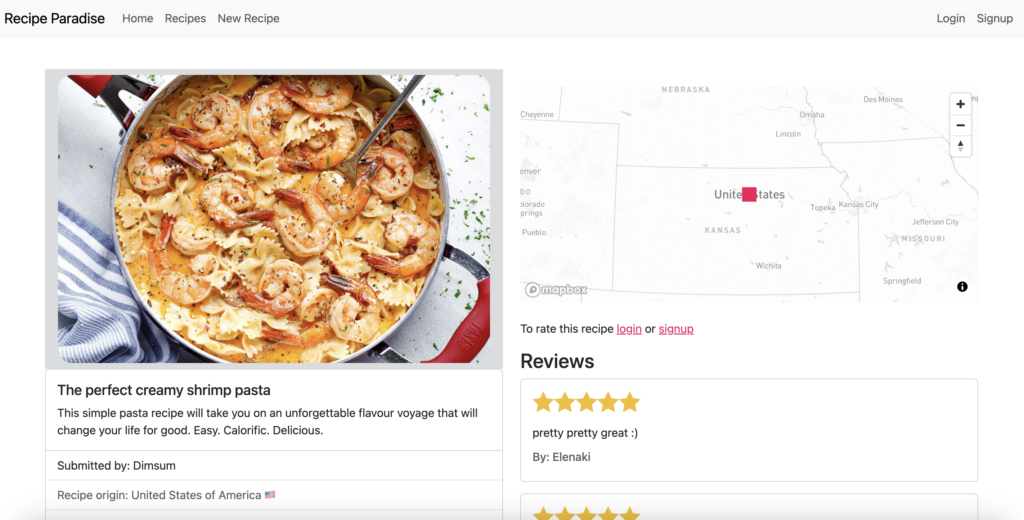Select the red location marker on map

point(749,194)
